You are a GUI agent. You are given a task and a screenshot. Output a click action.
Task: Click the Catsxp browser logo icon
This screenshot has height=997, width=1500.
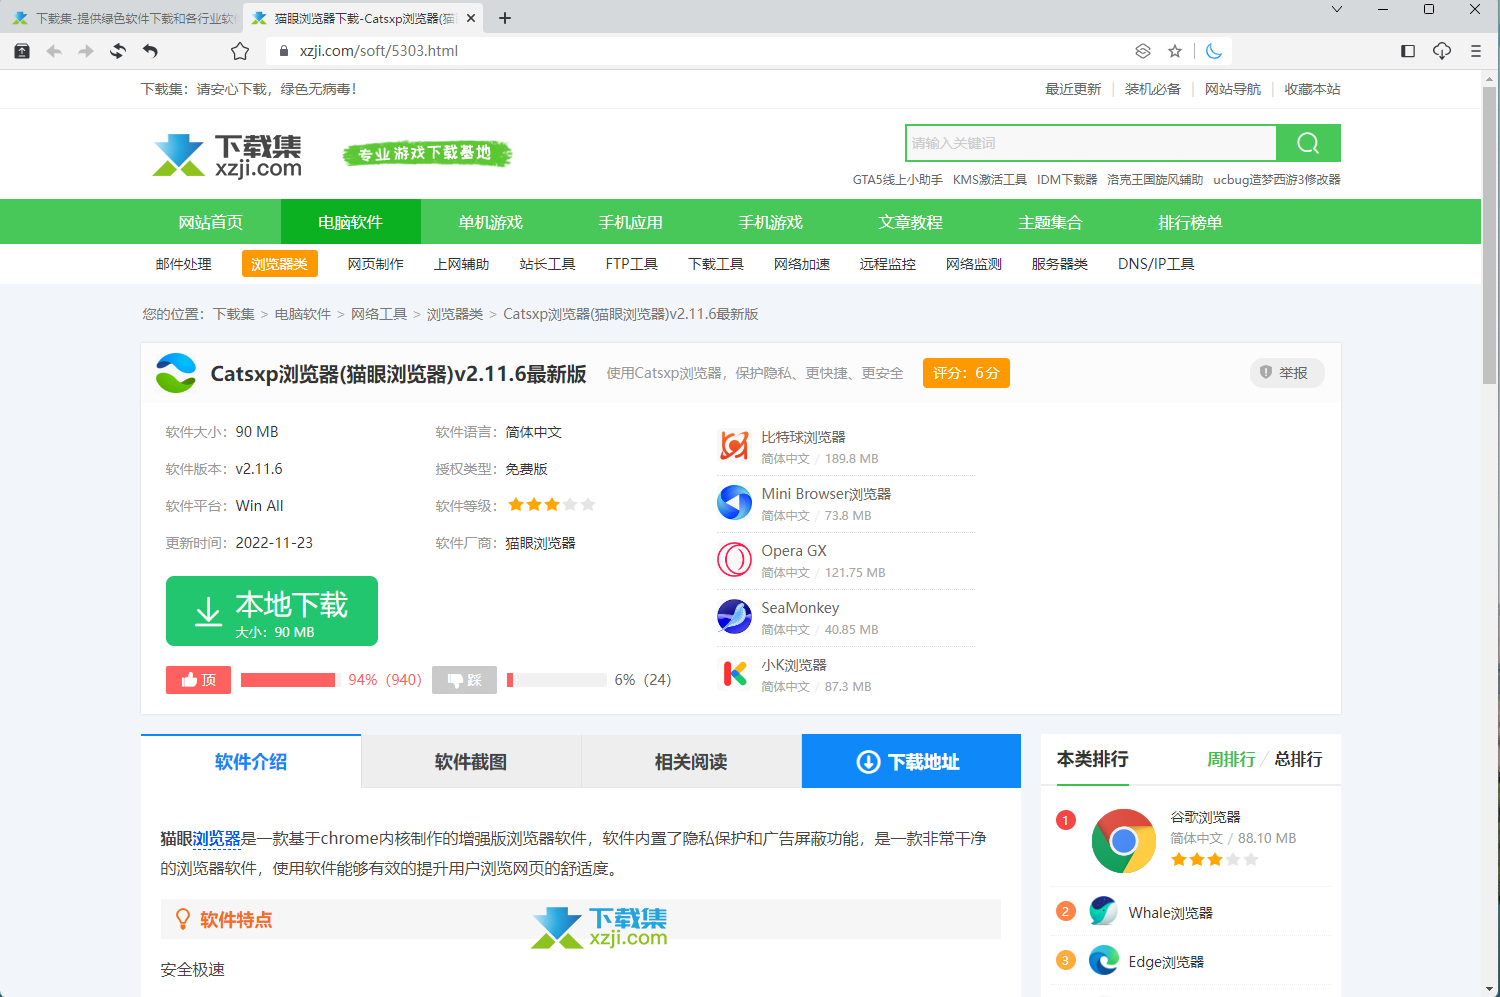(176, 373)
